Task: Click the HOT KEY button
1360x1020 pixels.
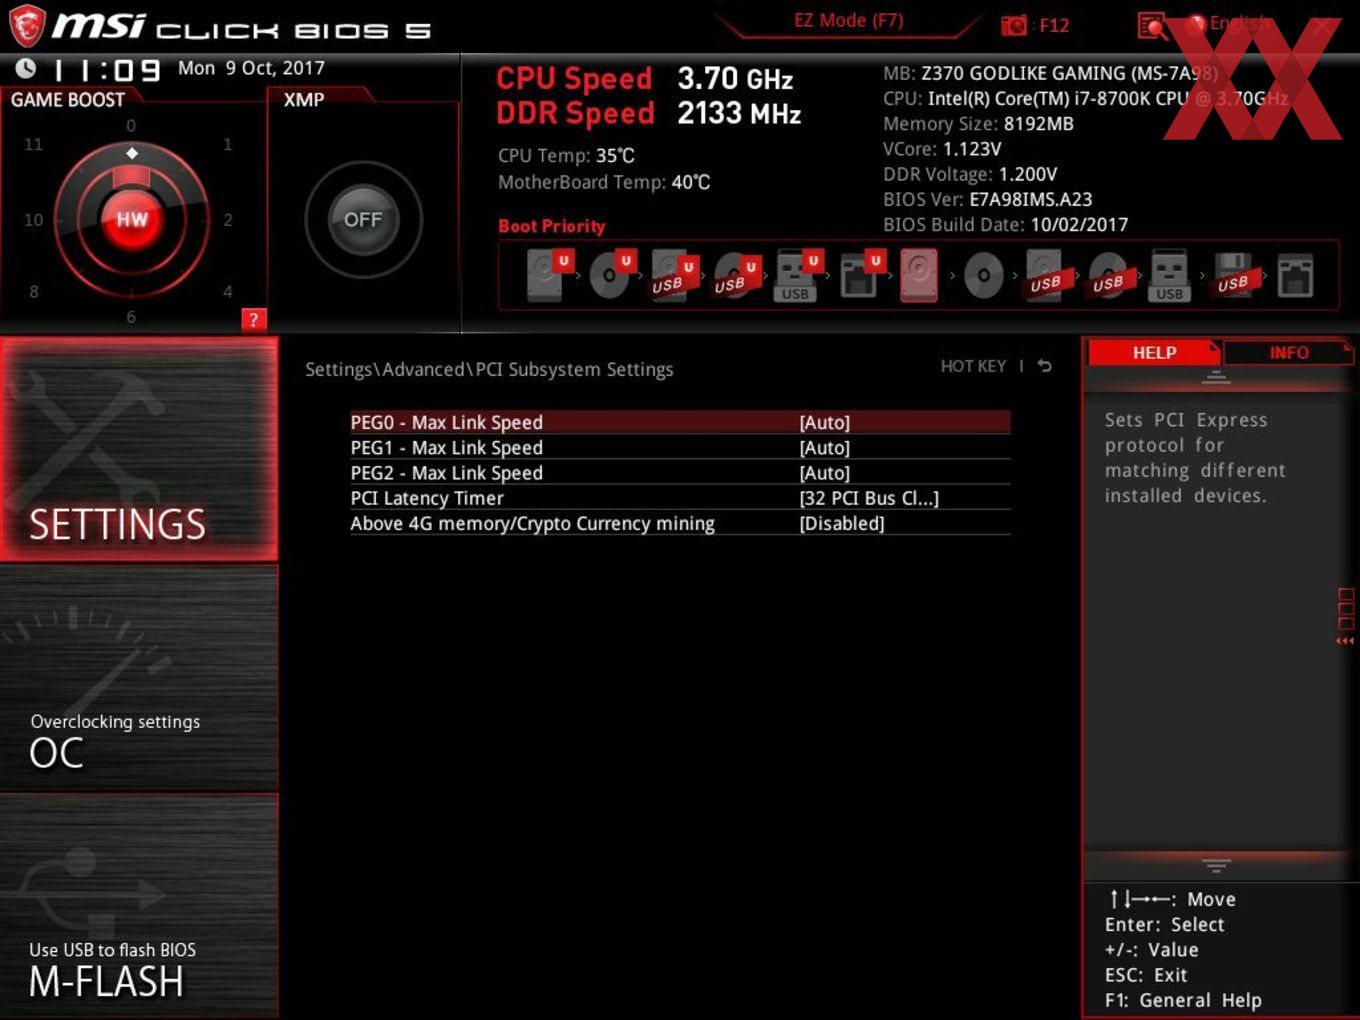Action: coord(973,366)
